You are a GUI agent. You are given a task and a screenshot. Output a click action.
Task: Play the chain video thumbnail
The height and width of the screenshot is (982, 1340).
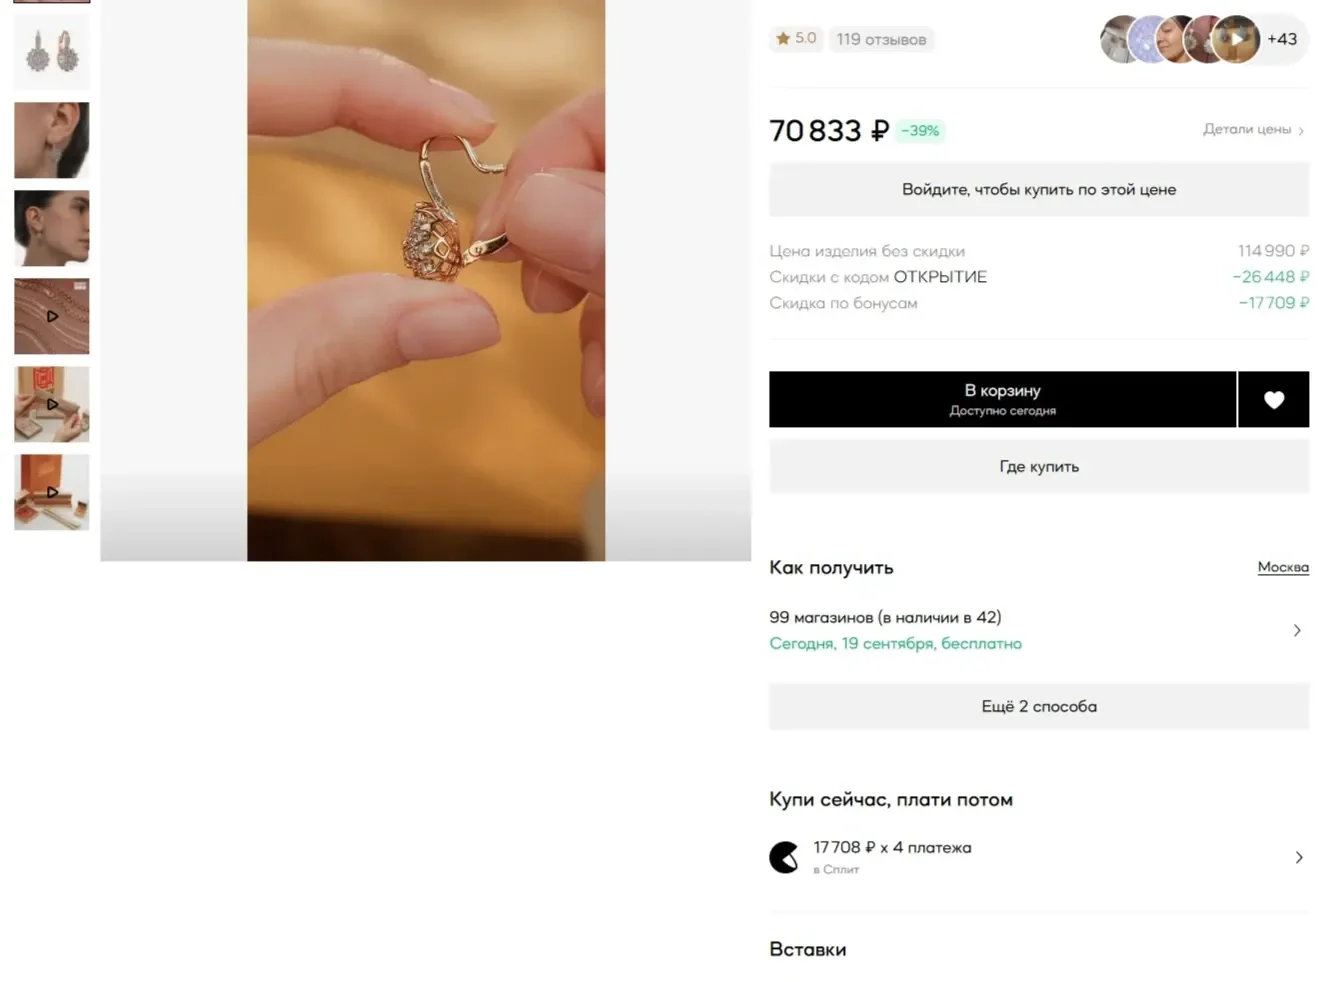[52, 316]
